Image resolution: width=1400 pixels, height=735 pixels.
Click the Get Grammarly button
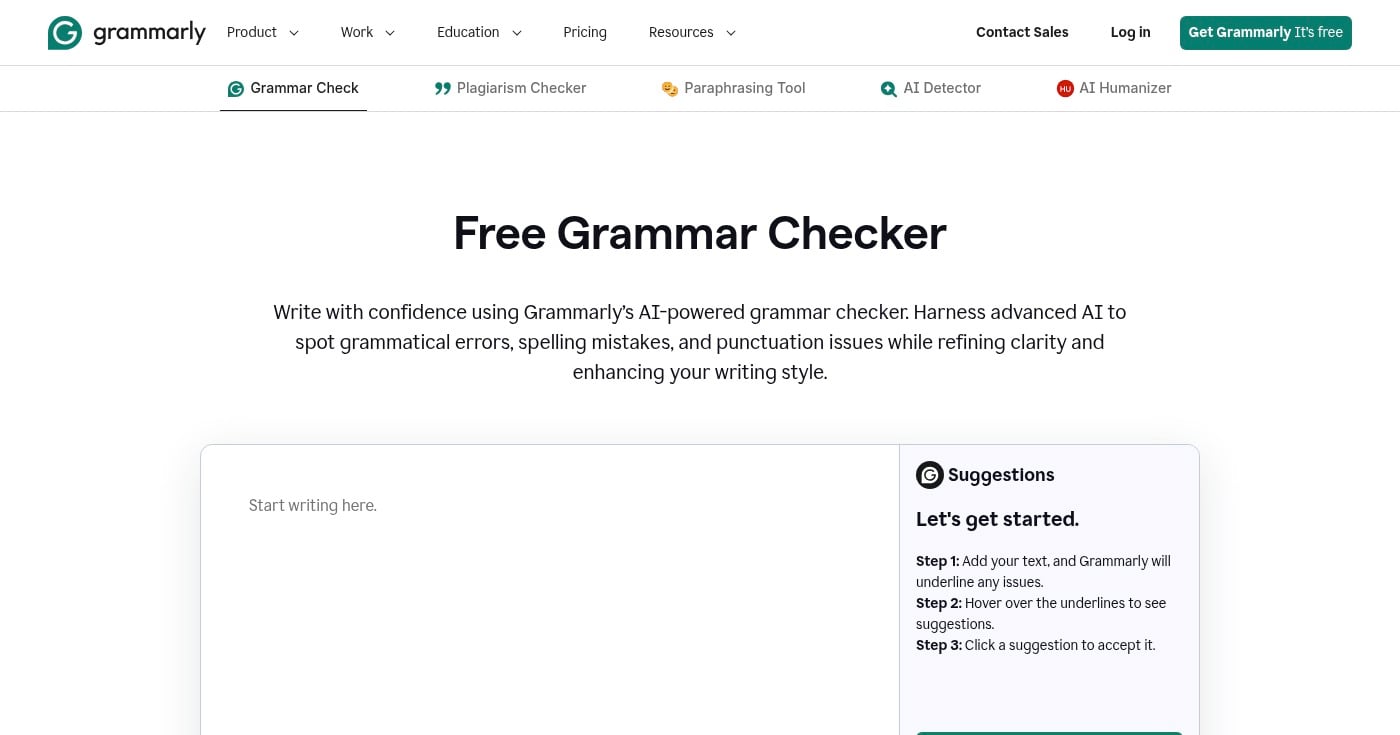1265,32
